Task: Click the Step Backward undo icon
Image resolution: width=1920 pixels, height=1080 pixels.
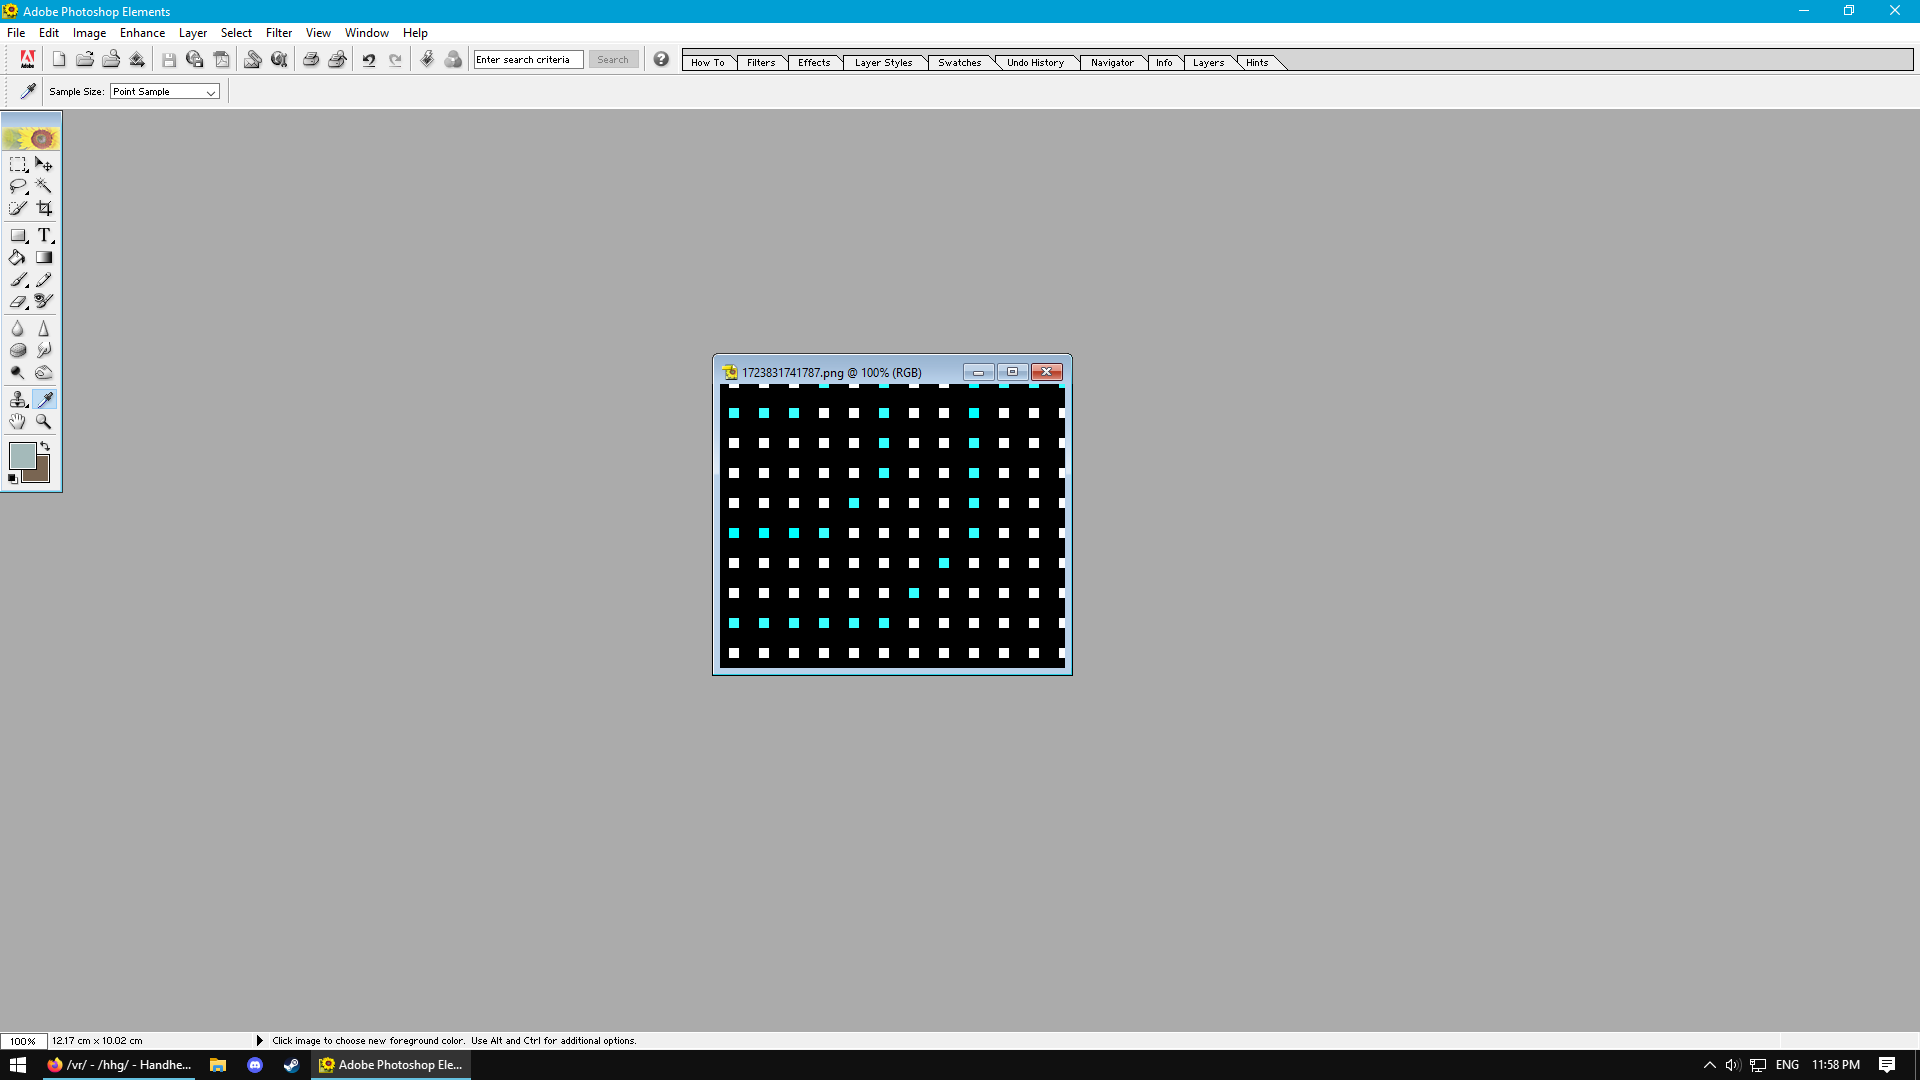Action: pos(369,60)
